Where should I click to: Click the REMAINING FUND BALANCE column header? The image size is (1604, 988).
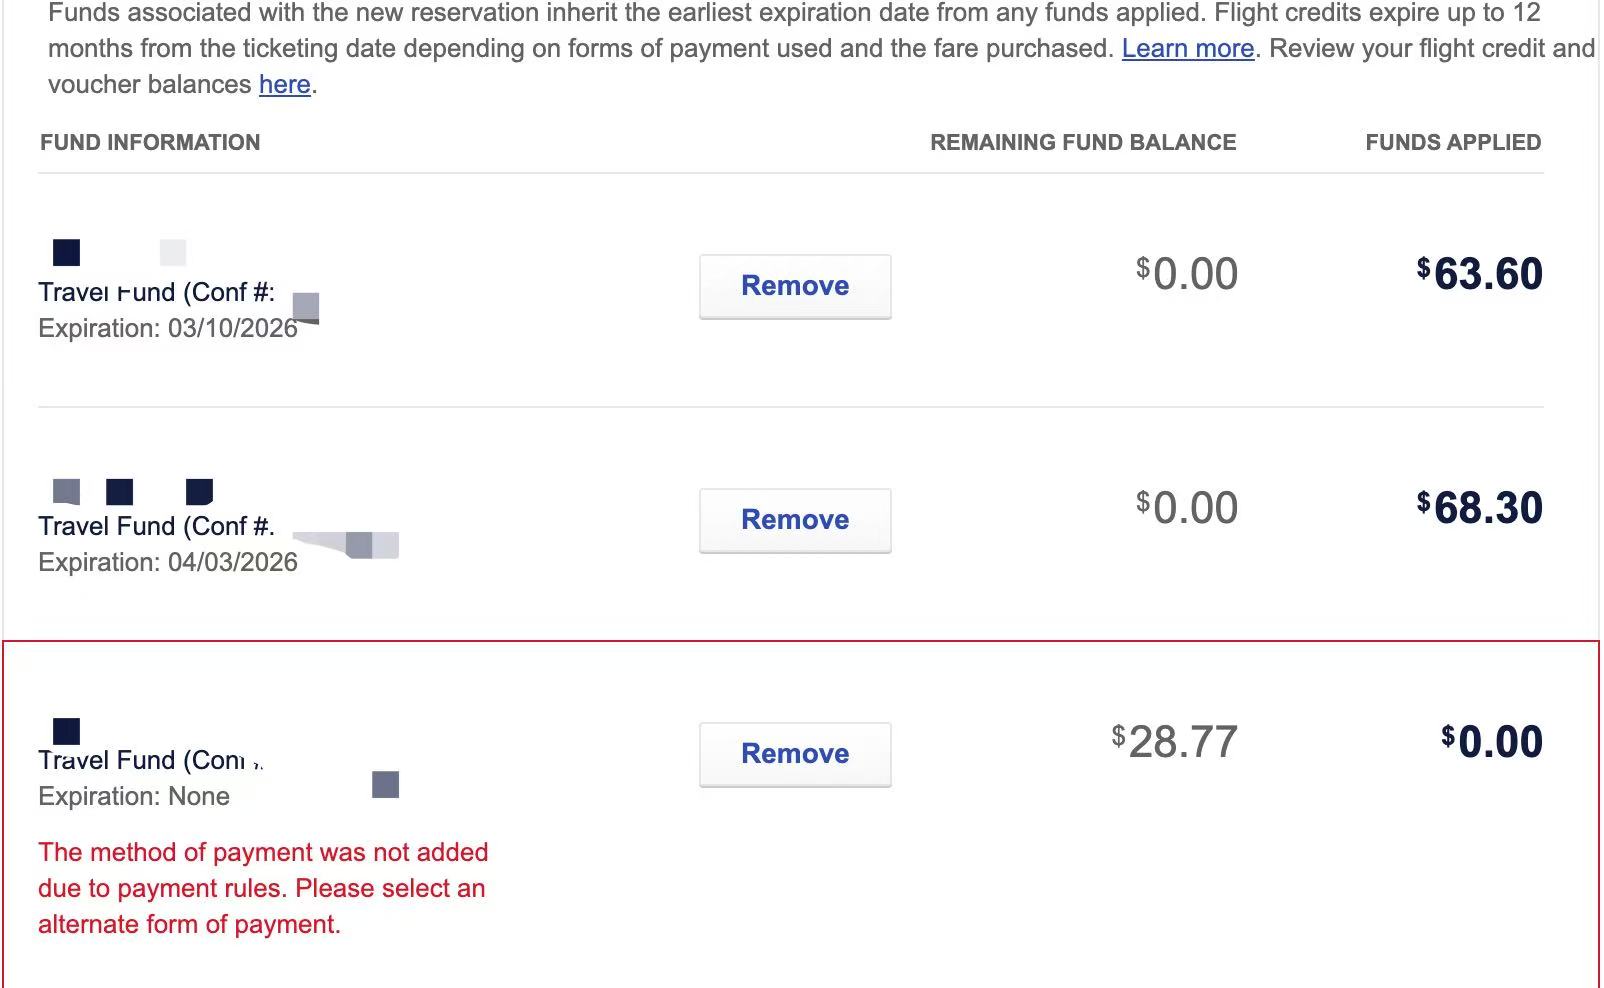click(x=1082, y=143)
